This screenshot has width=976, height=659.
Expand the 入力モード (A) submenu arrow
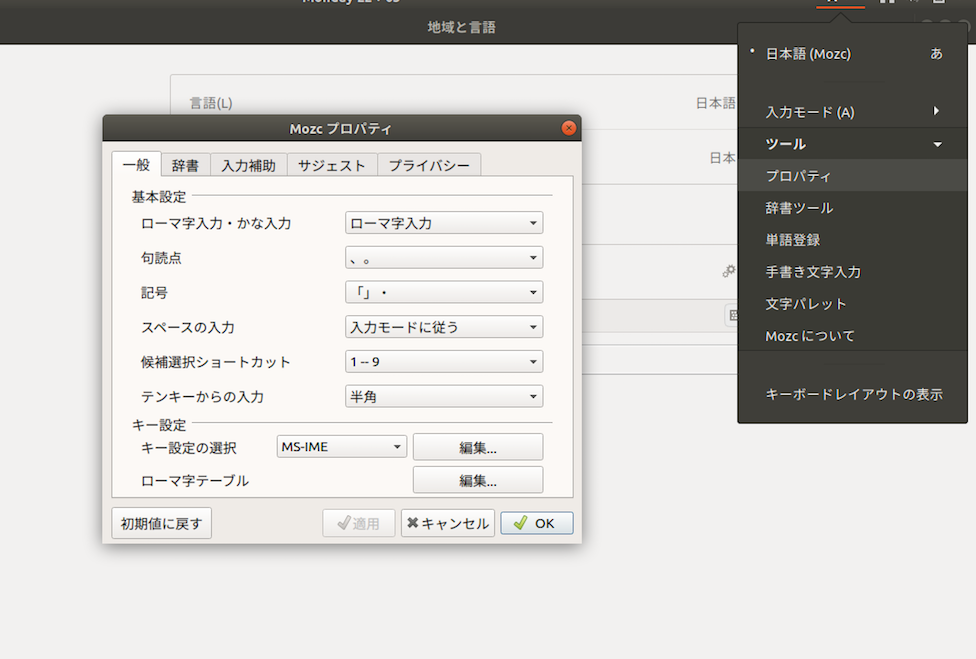pyautogui.click(x=936, y=111)
